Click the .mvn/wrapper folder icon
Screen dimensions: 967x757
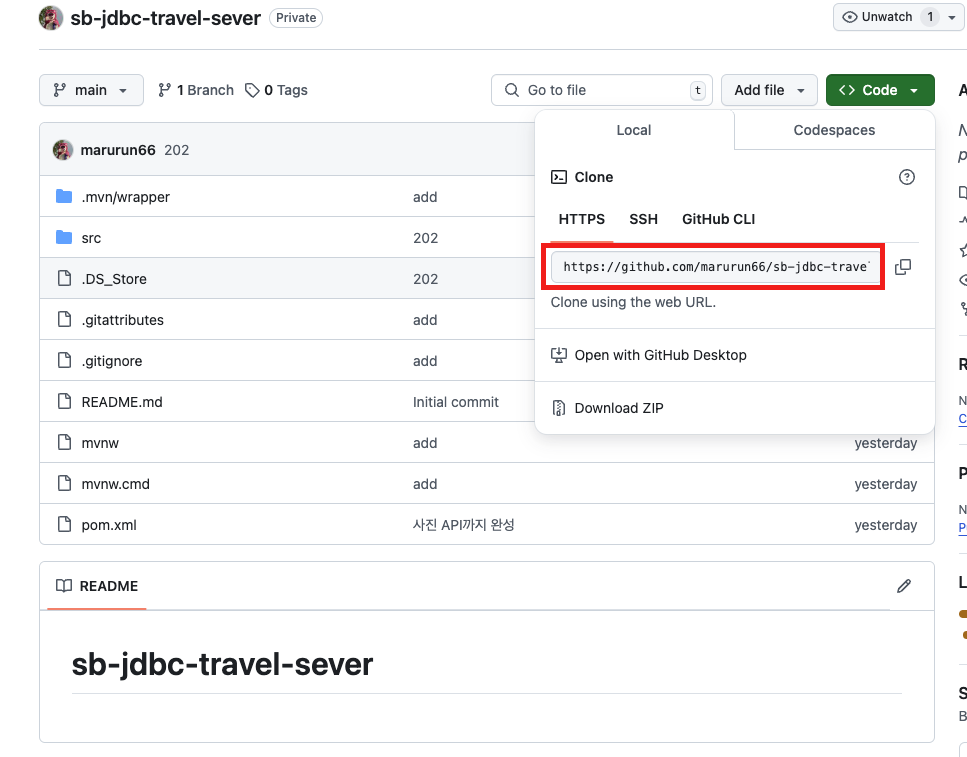click(x=64, y=196)
